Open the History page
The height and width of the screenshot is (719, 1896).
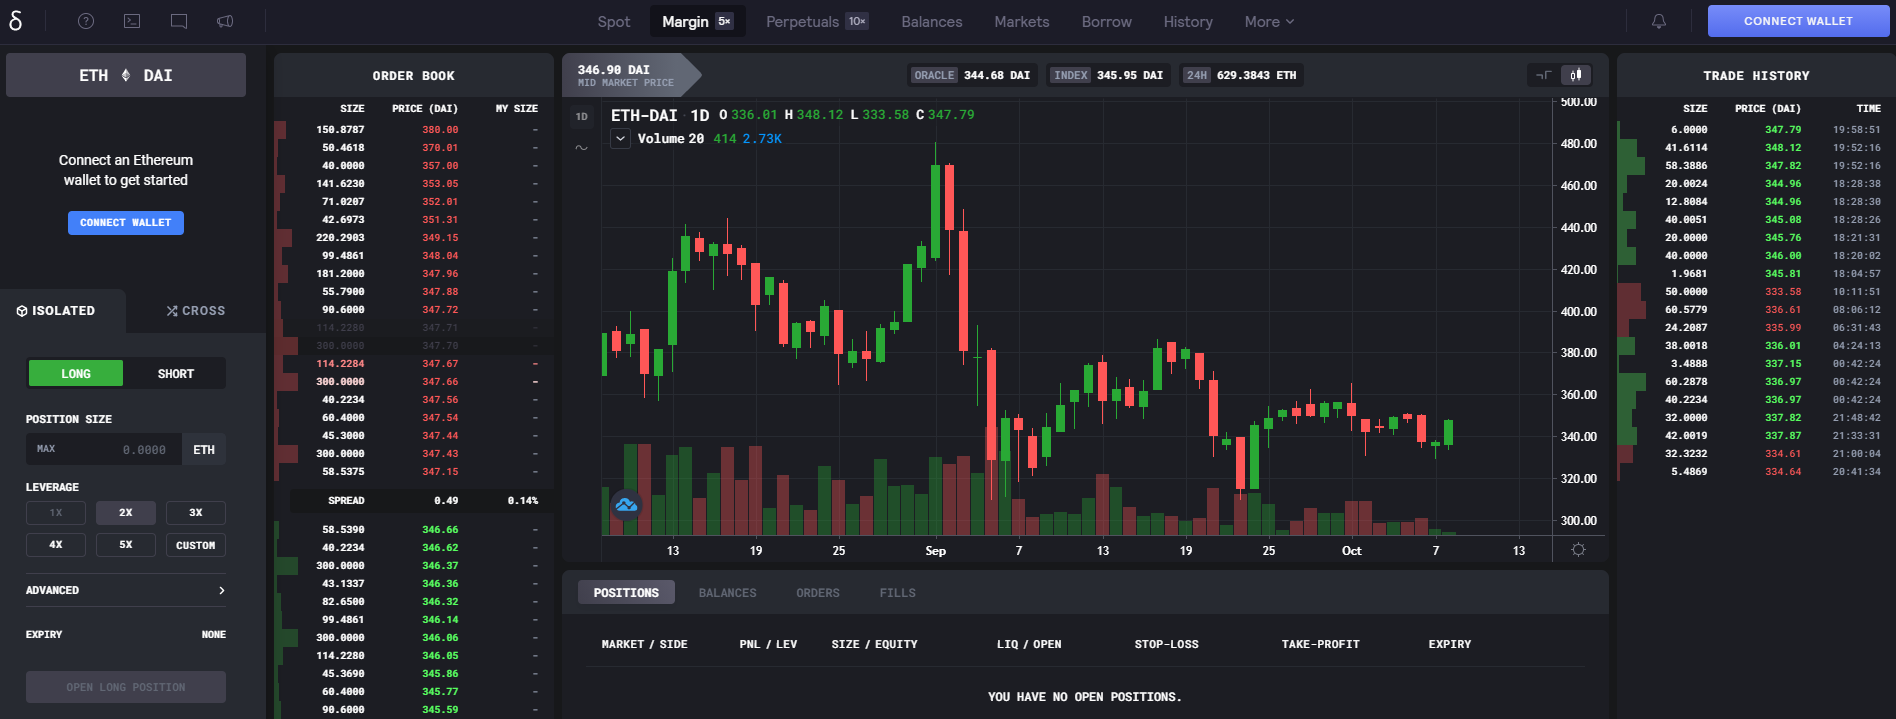[1188, 21]
